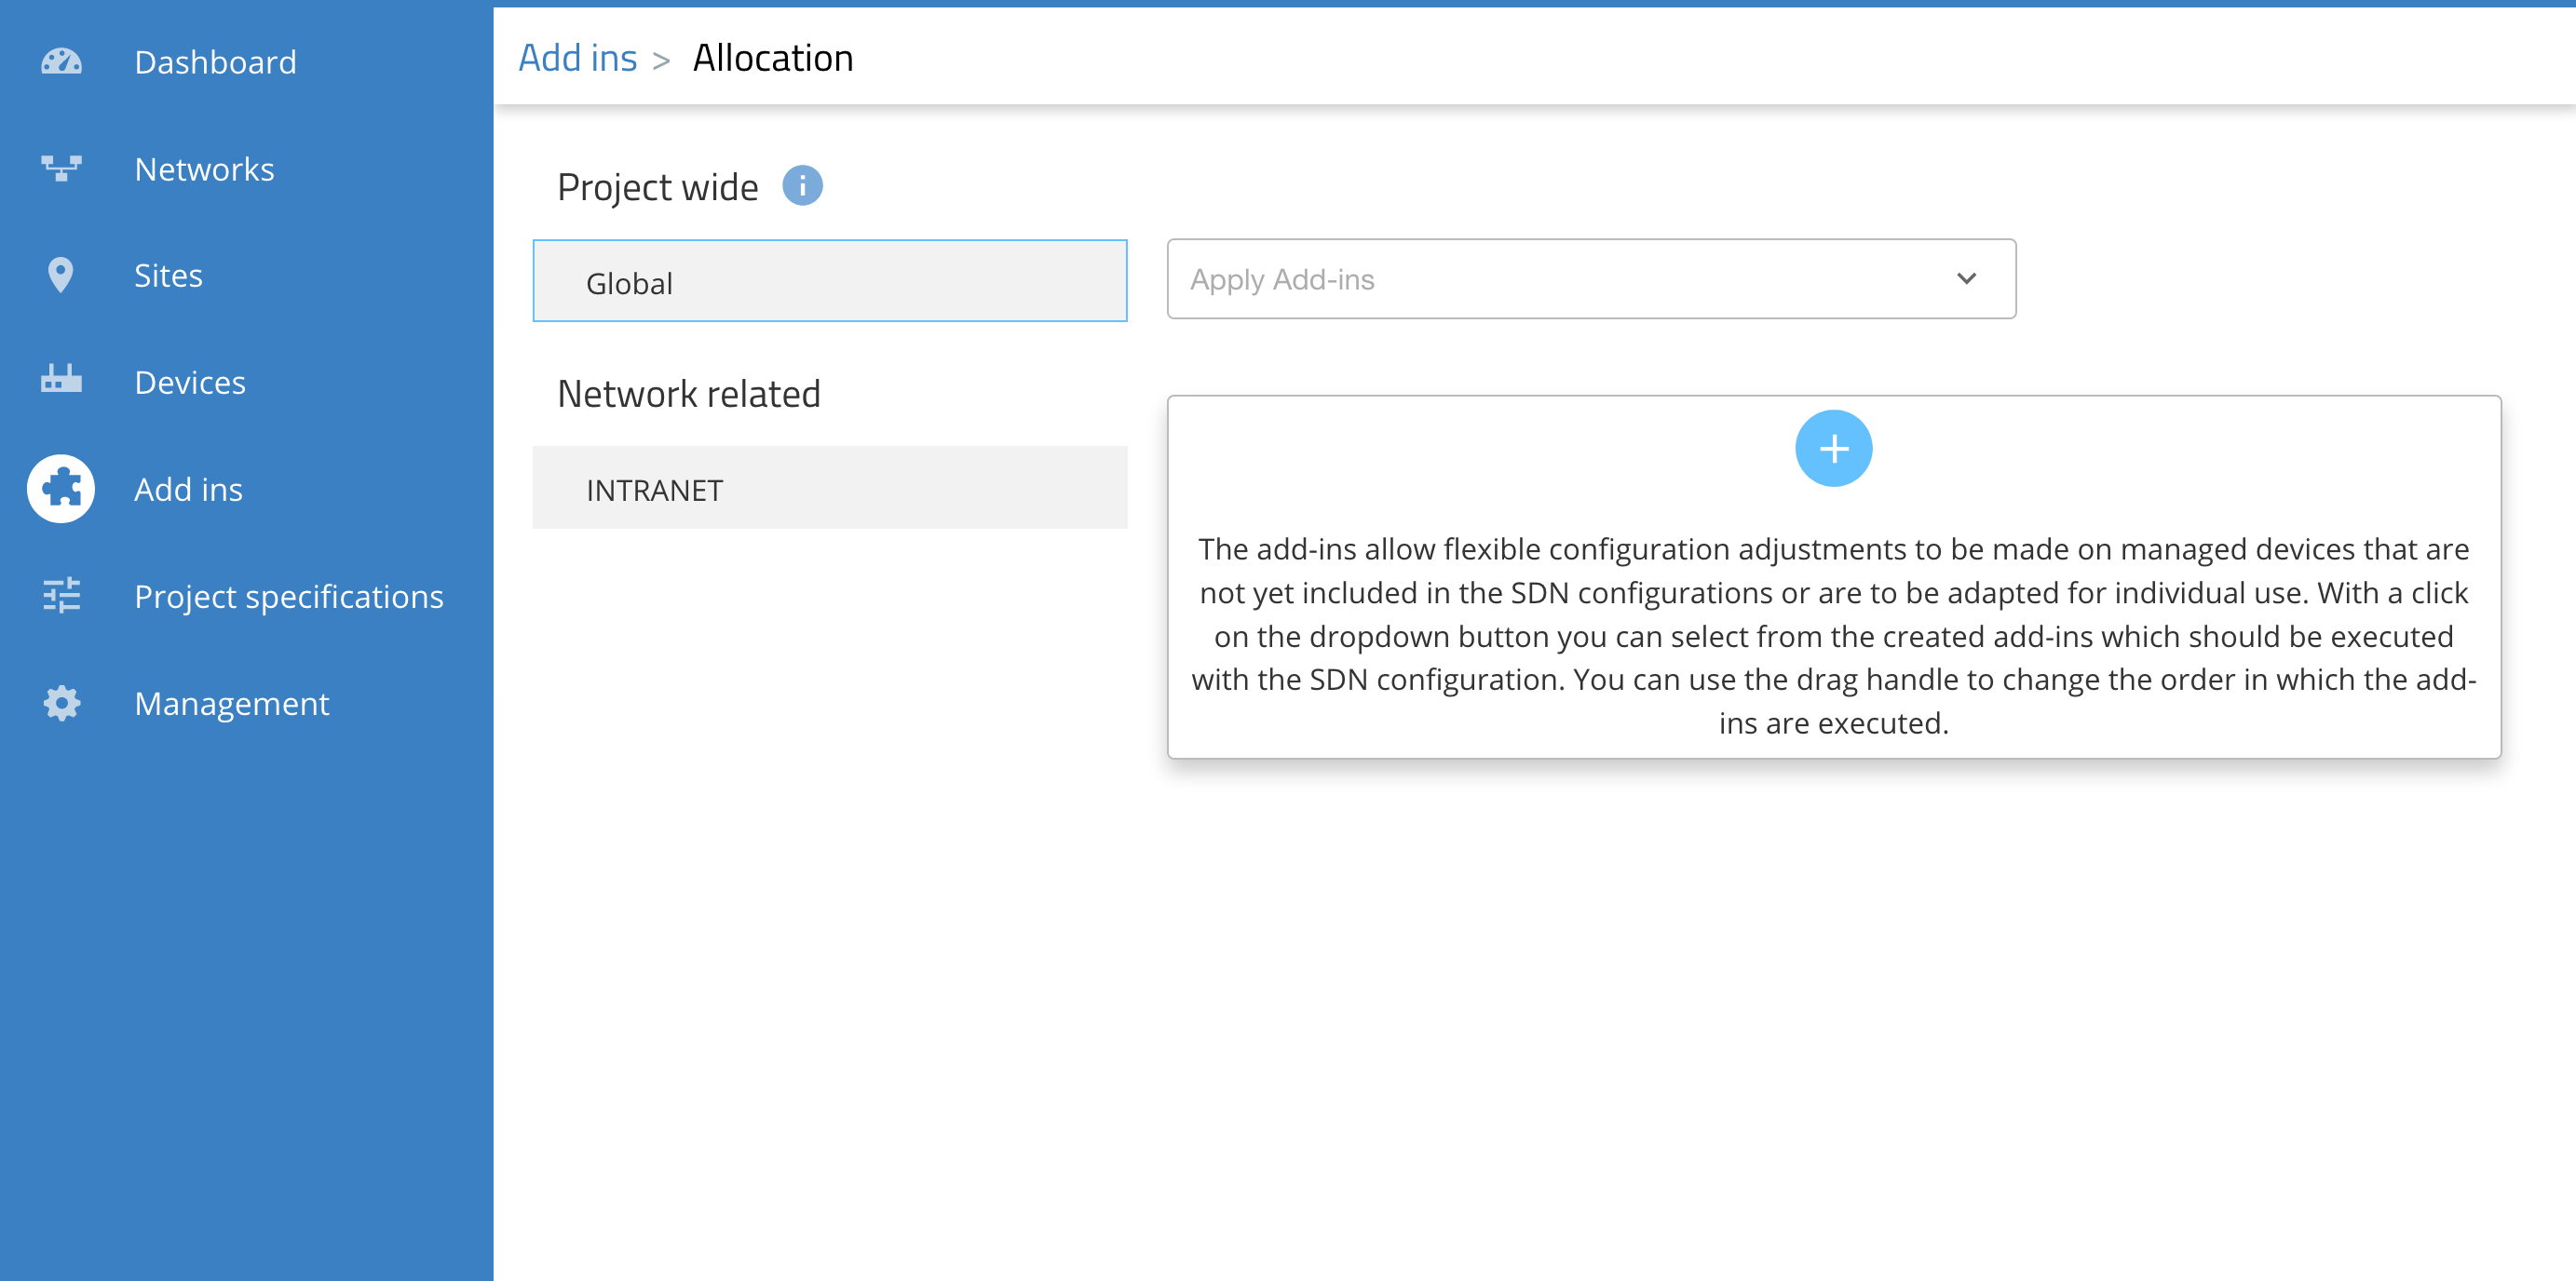
Task: Click the Management gear icon
Action: tap(61, 703)
